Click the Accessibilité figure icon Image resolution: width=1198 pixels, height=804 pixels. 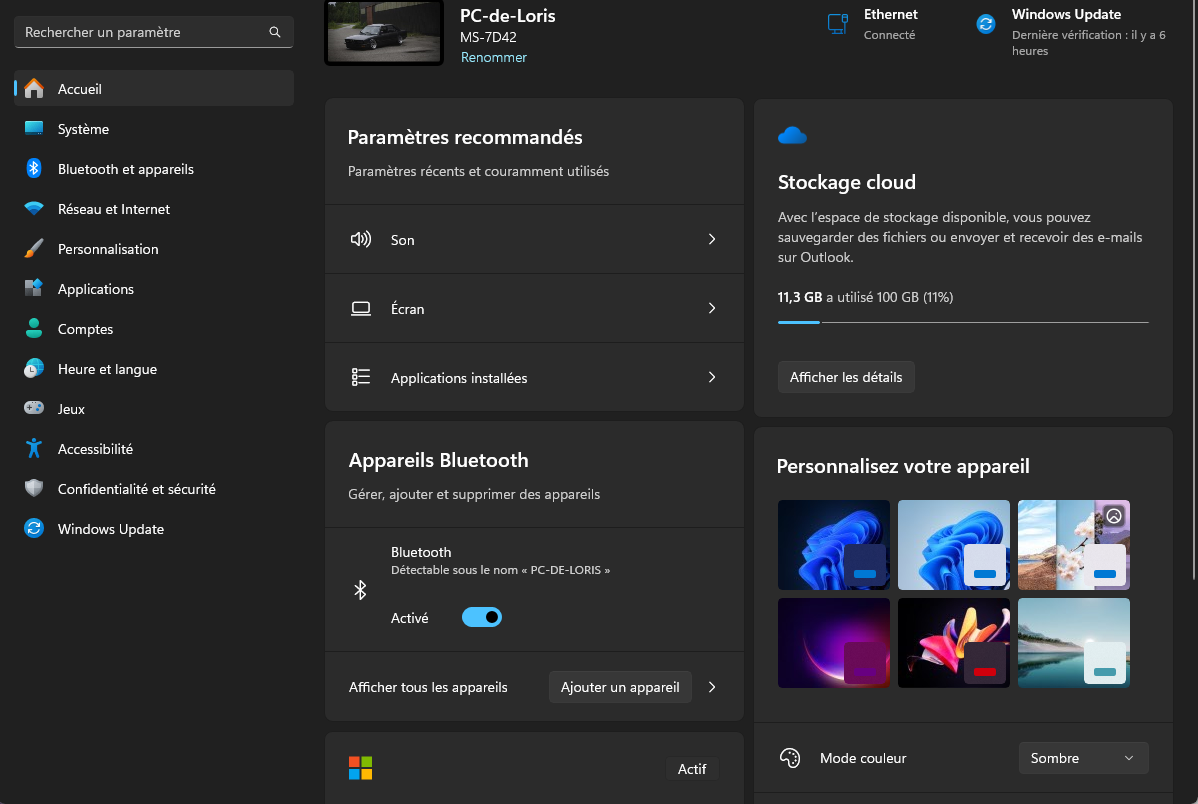[x=34, y=448]
